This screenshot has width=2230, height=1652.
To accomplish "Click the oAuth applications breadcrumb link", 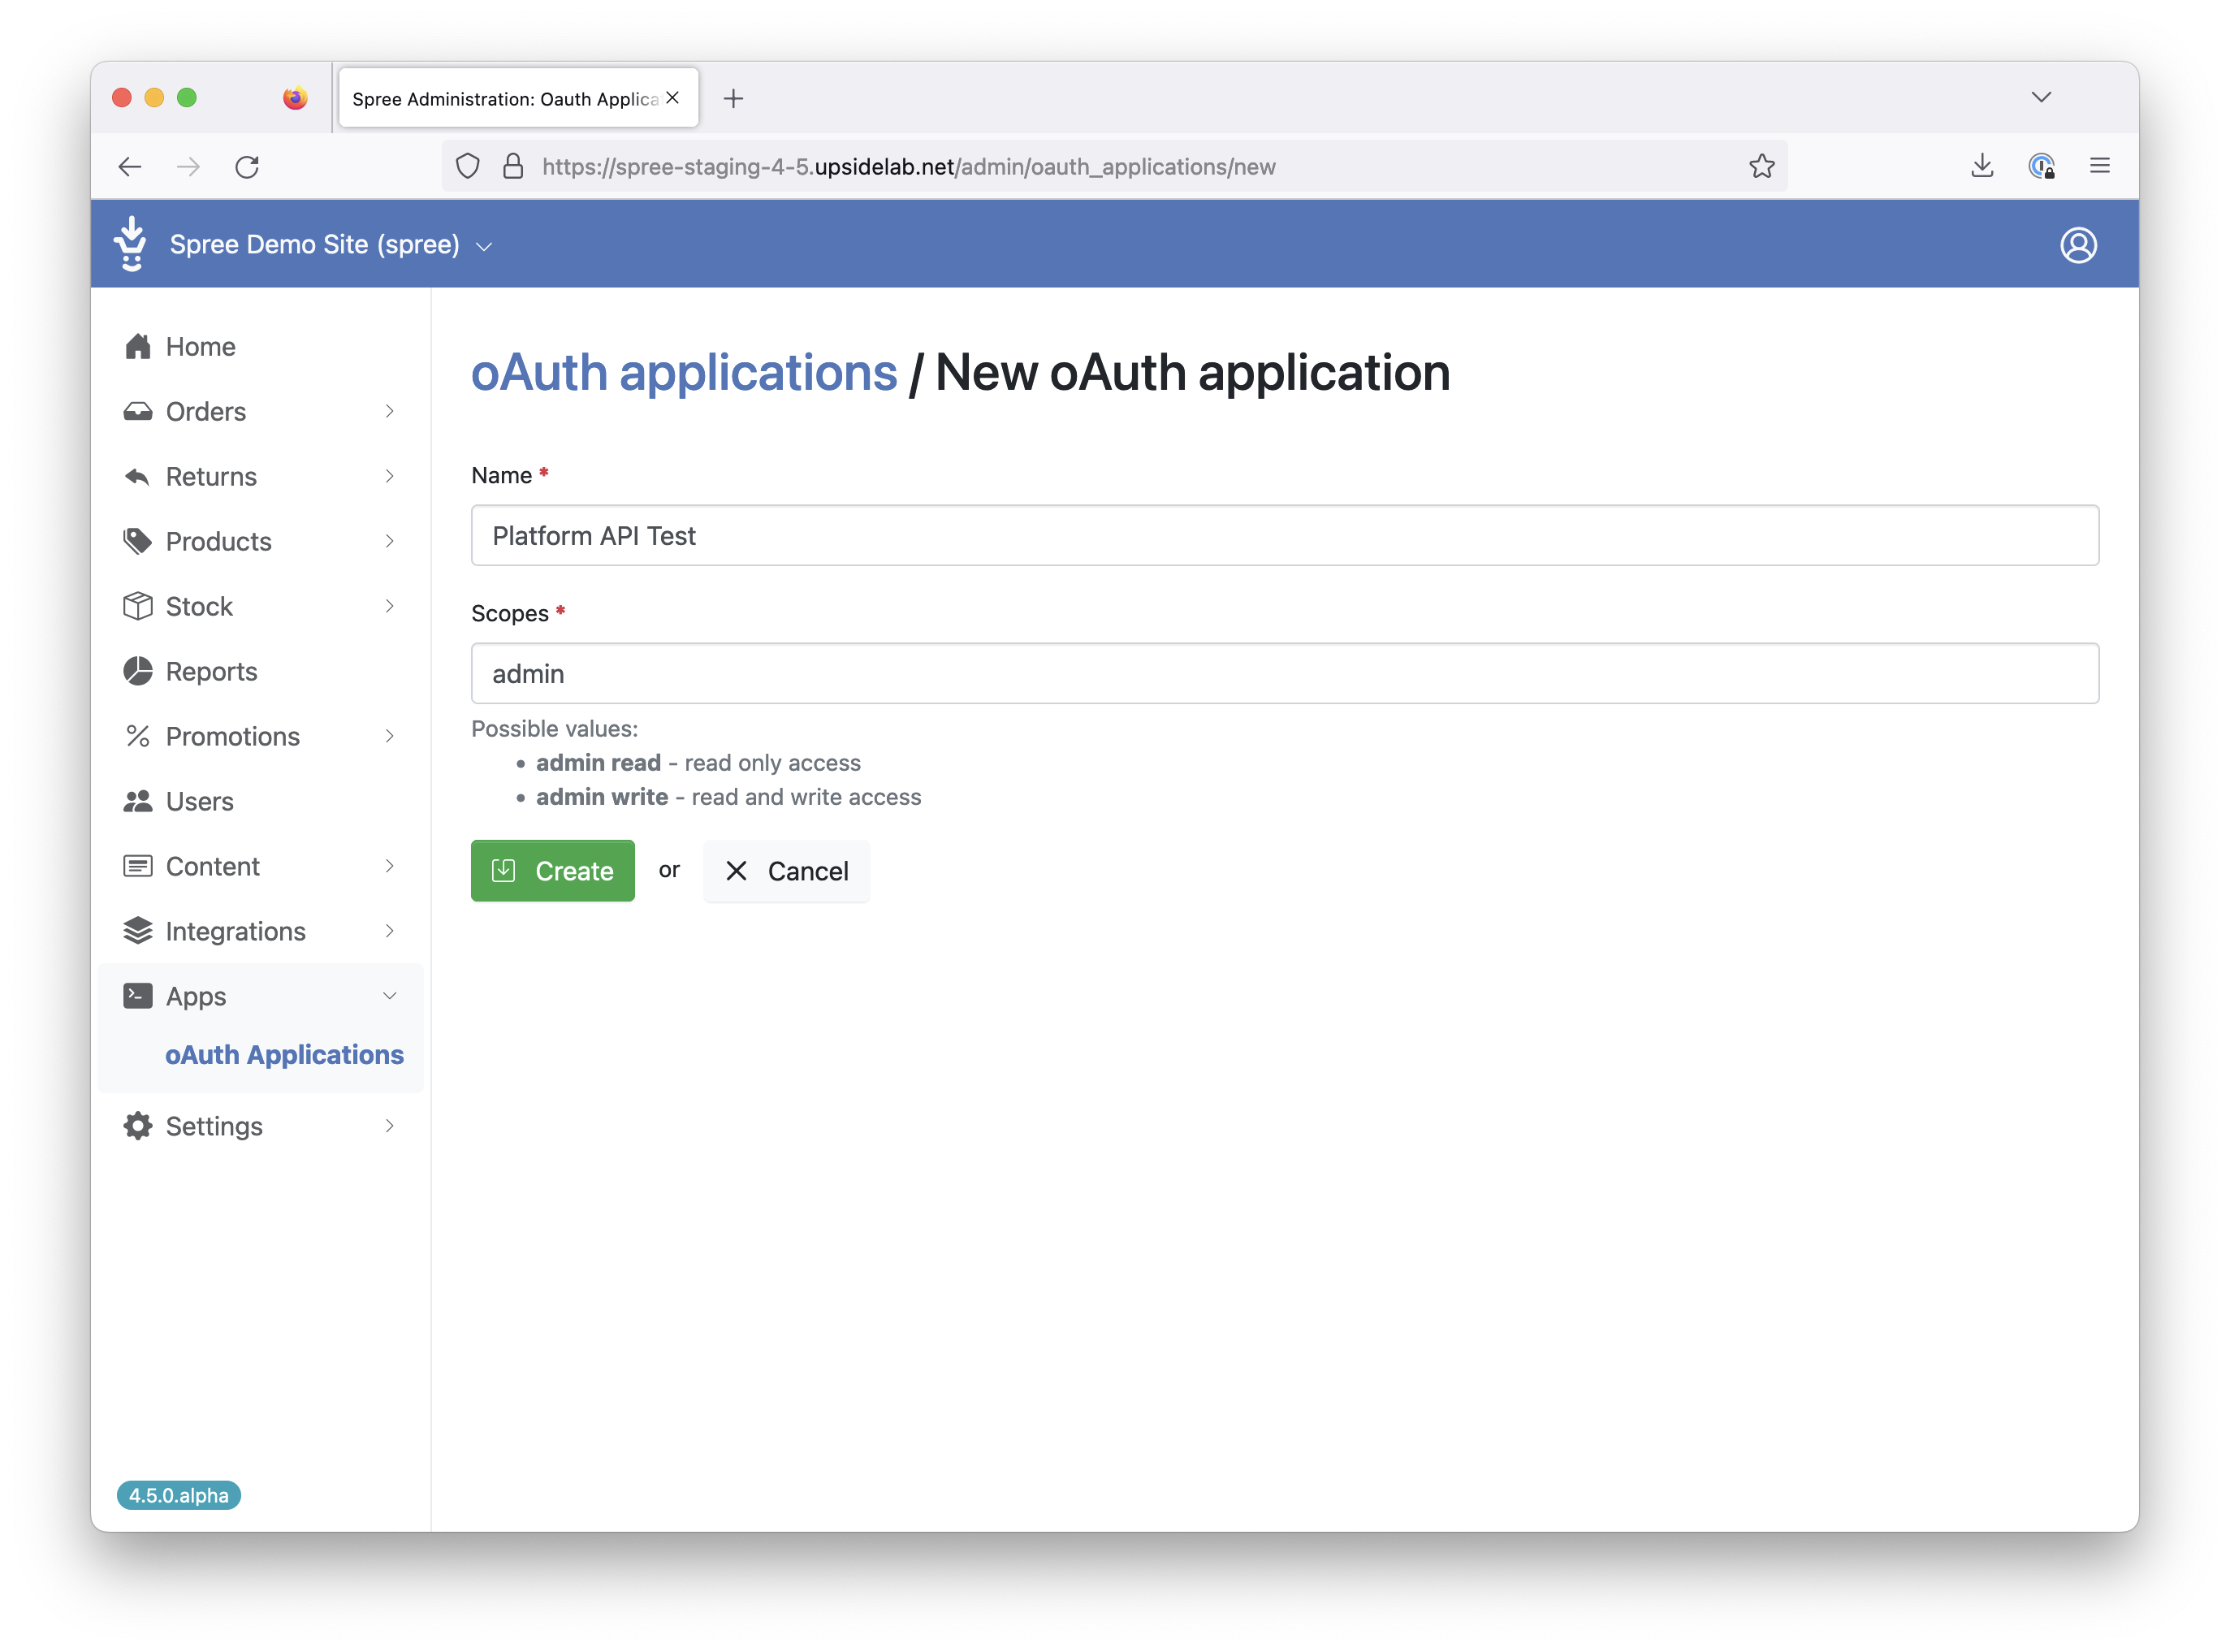I will pos(684,373).
